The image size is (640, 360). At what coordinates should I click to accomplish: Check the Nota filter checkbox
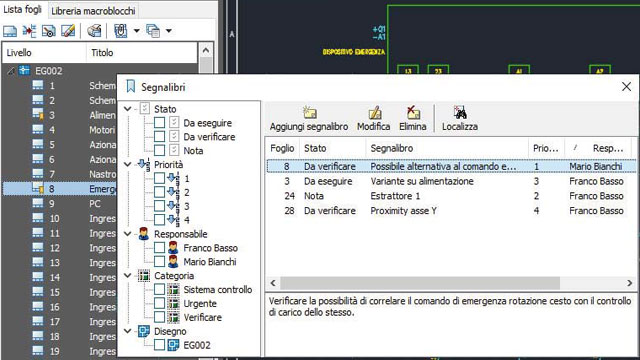[x=160, y=150]
